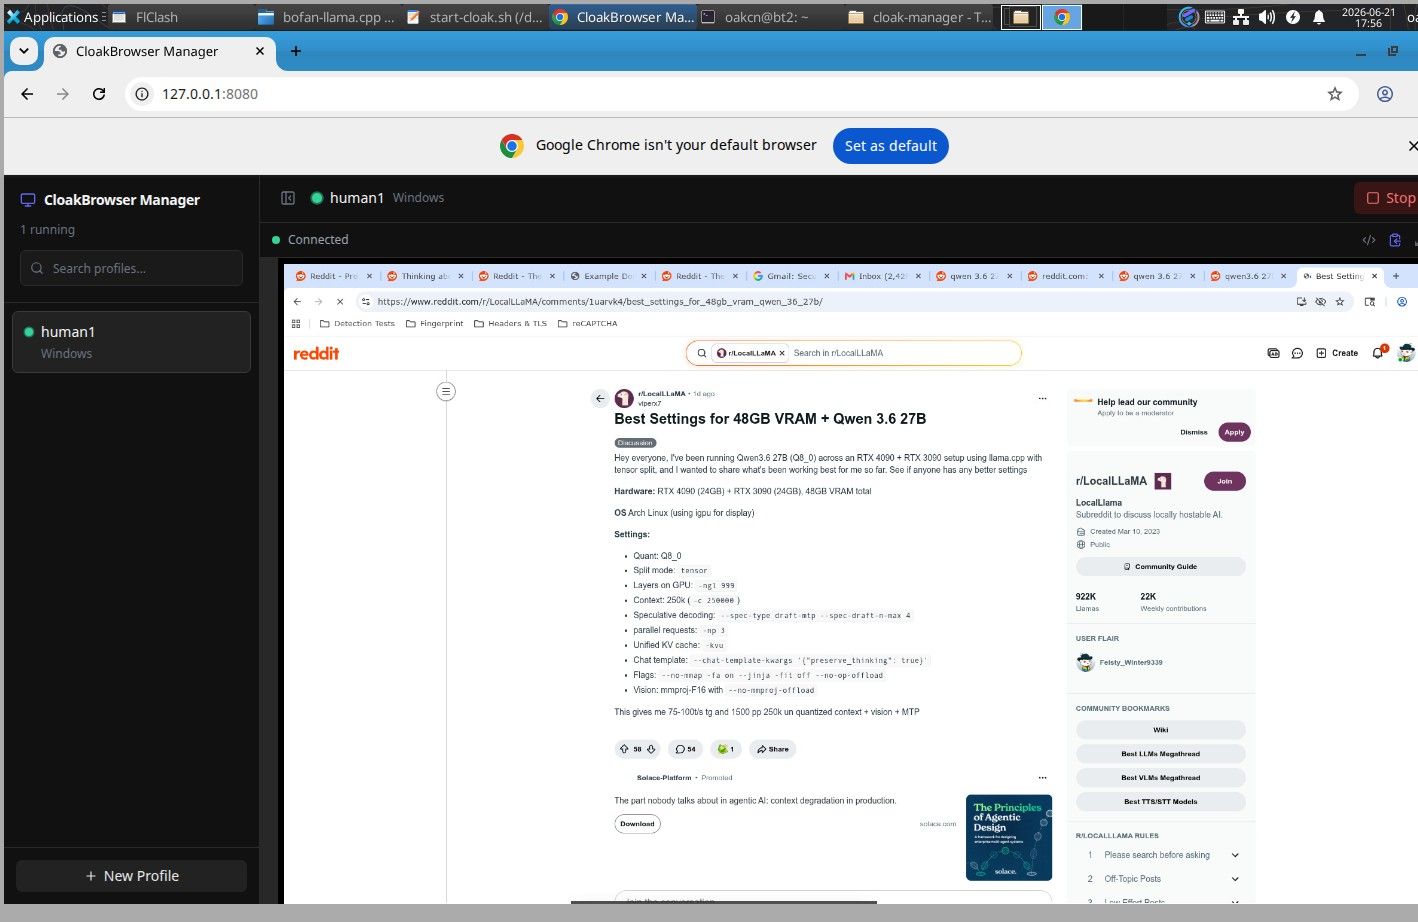
Task: Open the Chrome profile avatar icon
Action: (x=1385, y=94)
